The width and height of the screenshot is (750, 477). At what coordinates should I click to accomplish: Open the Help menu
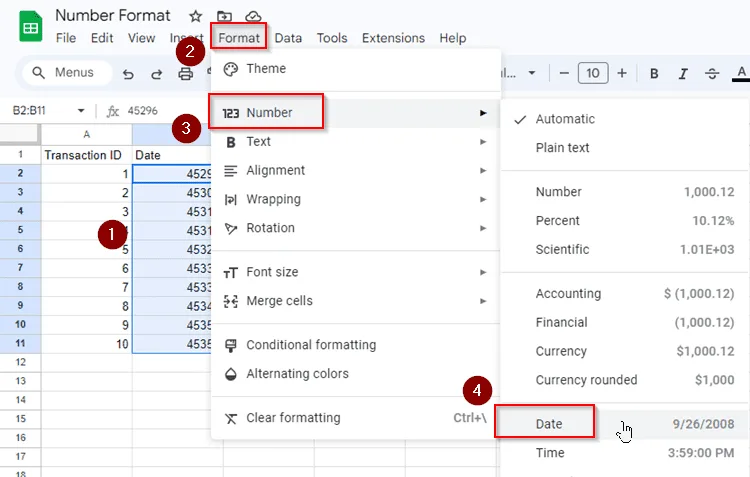452,38
